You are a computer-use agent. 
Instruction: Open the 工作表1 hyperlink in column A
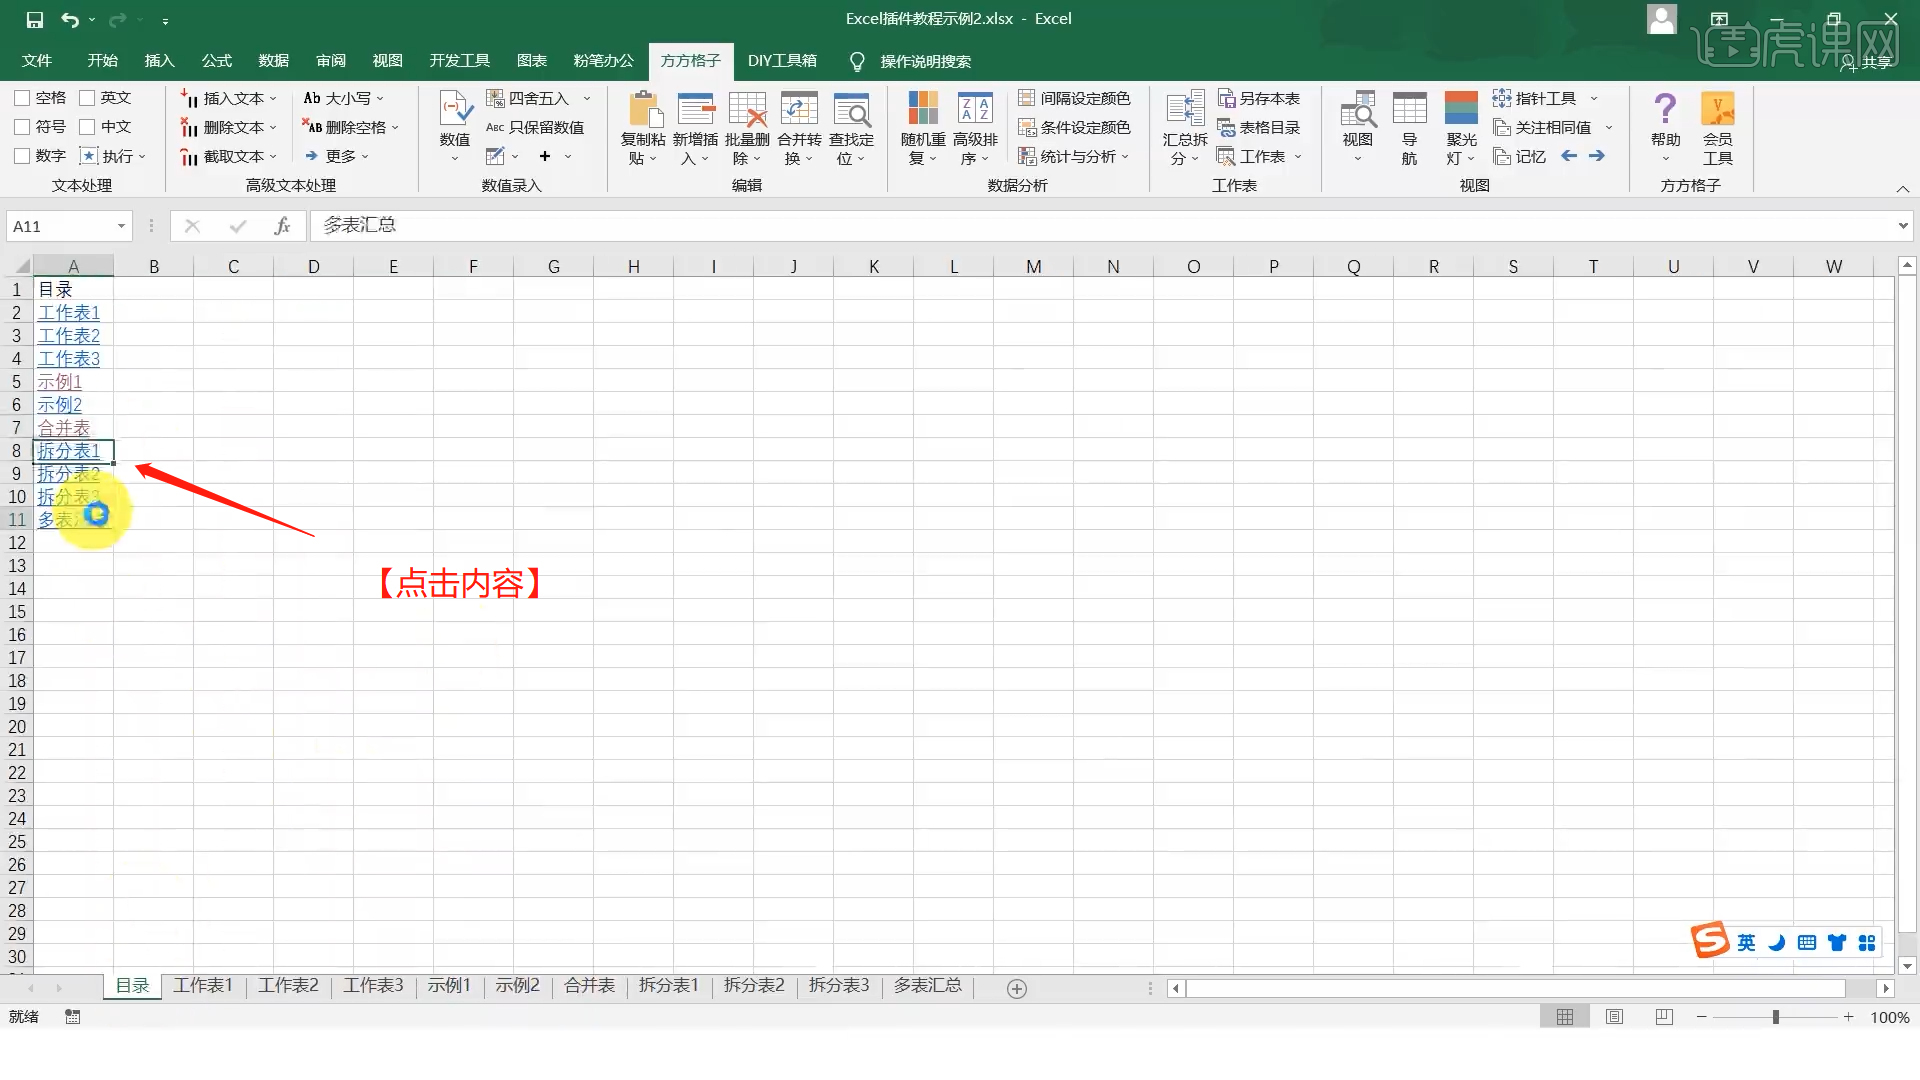coord(69,313)
